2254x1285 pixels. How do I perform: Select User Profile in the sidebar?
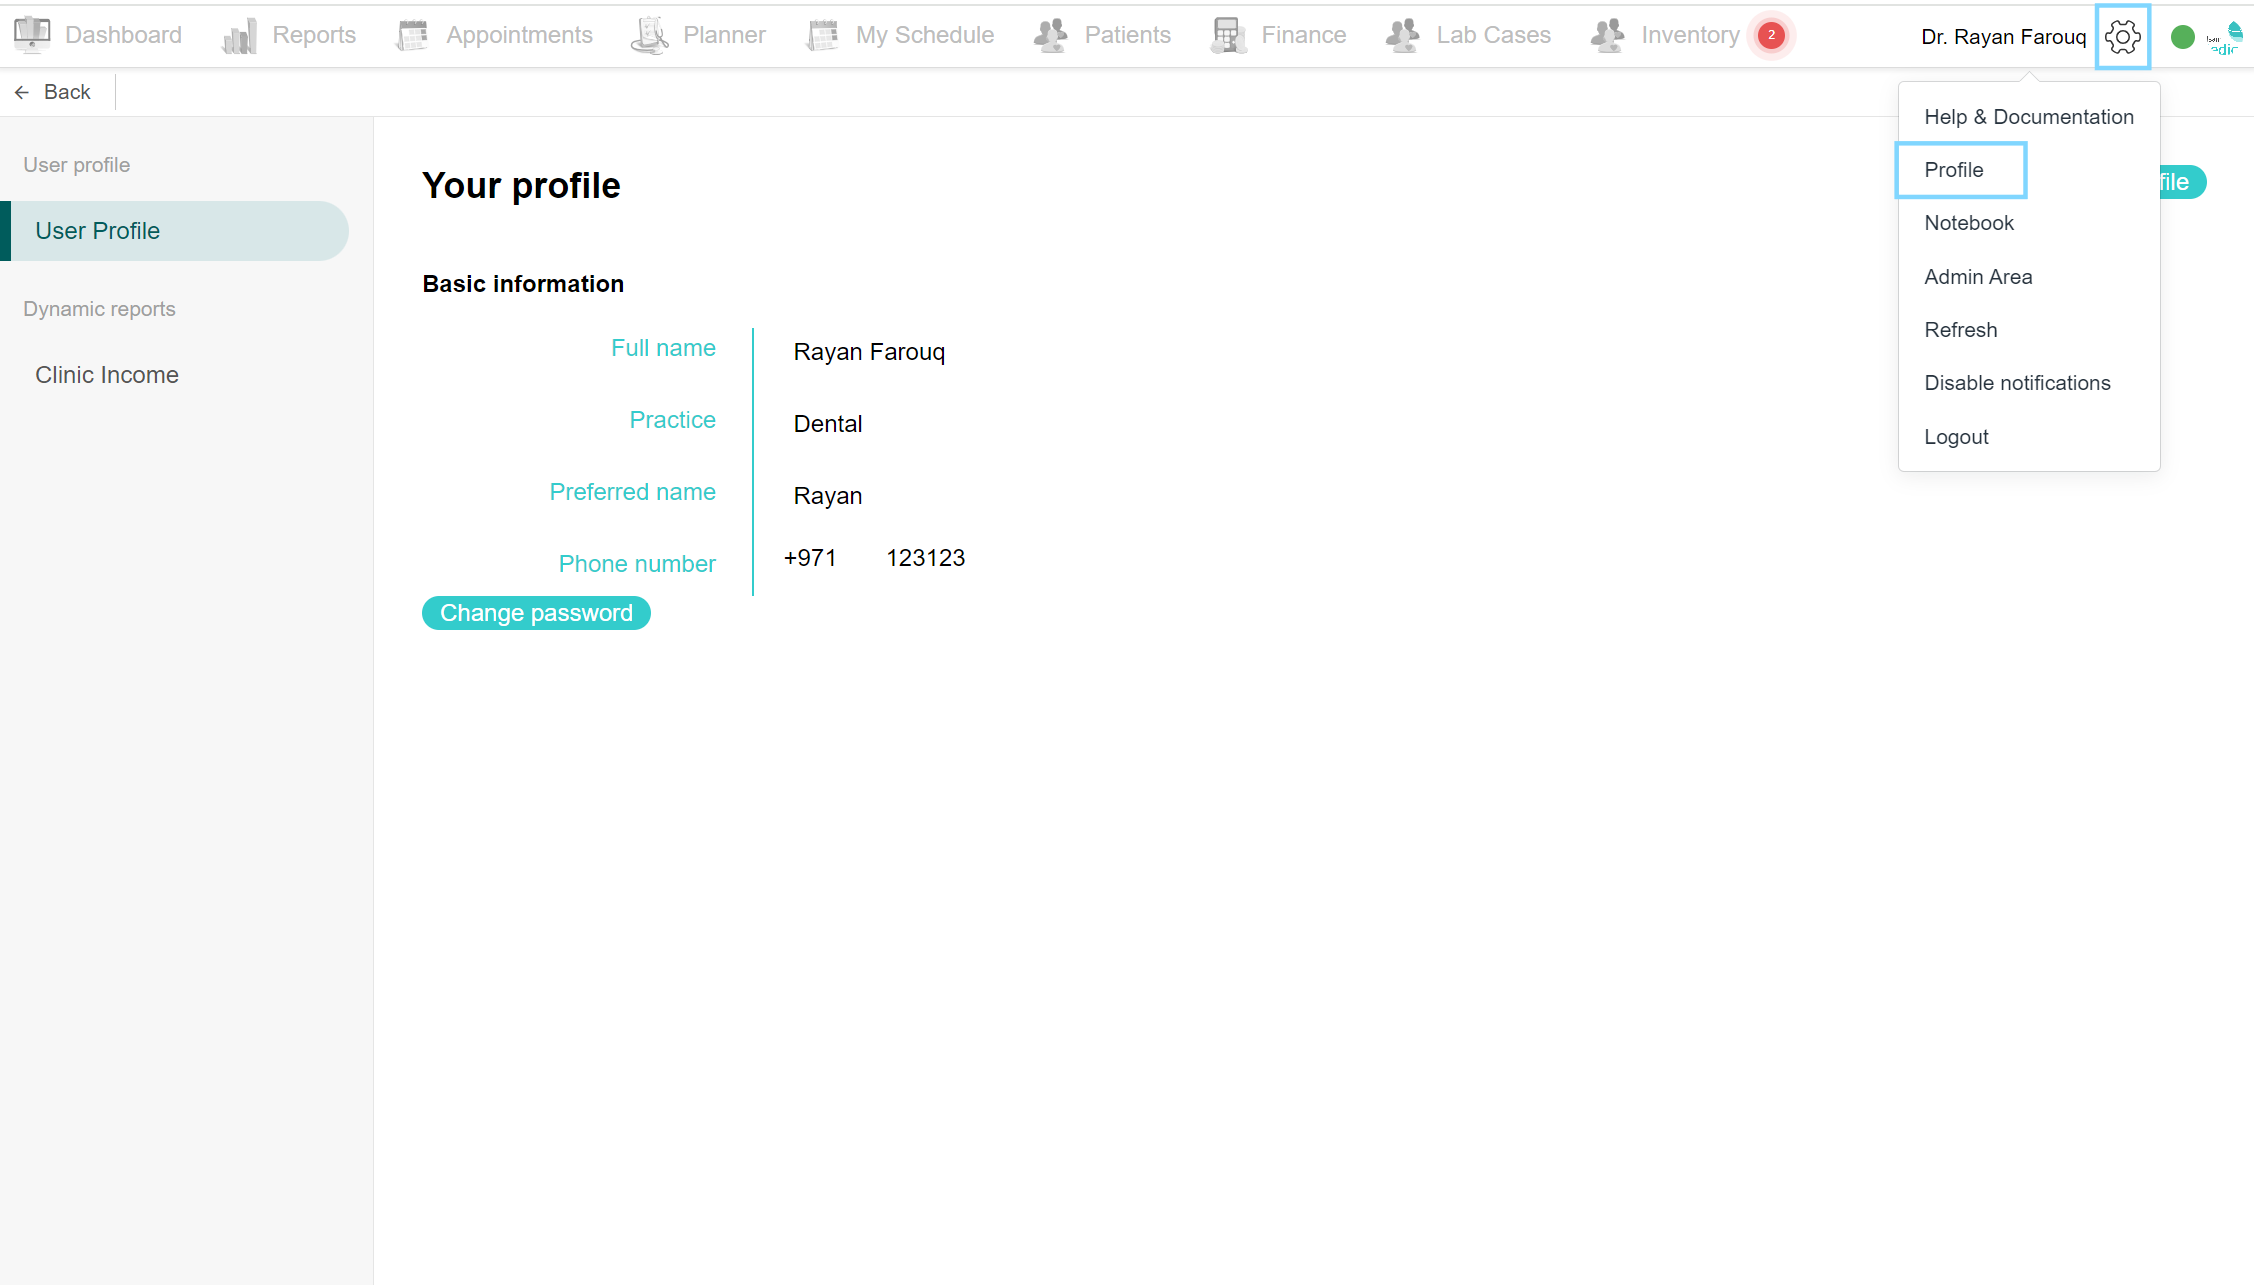point(175,231)
